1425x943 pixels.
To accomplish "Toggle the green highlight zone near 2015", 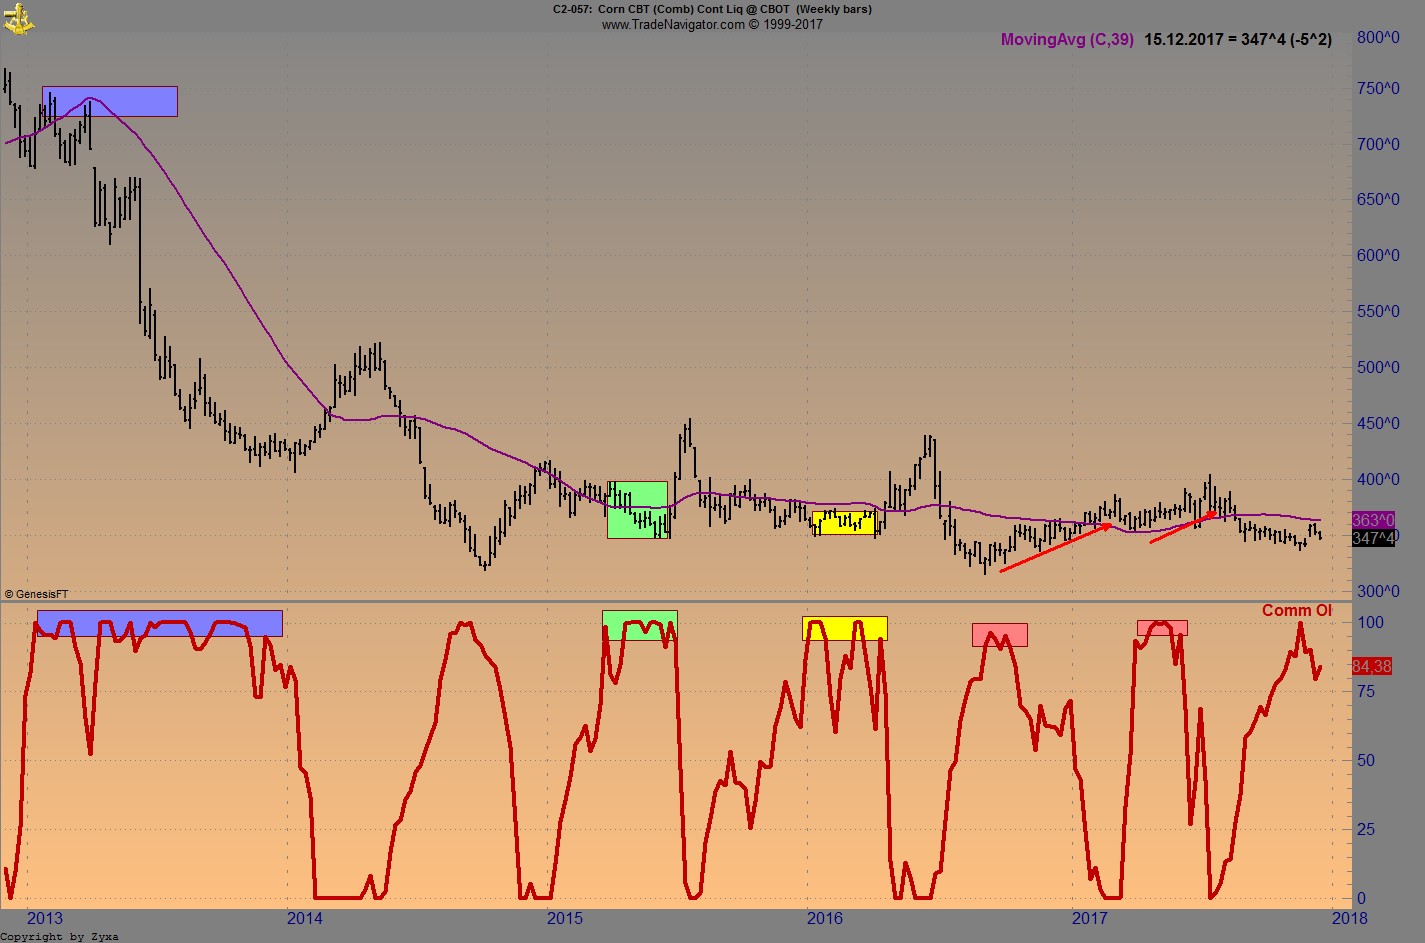I will point(636,512).
